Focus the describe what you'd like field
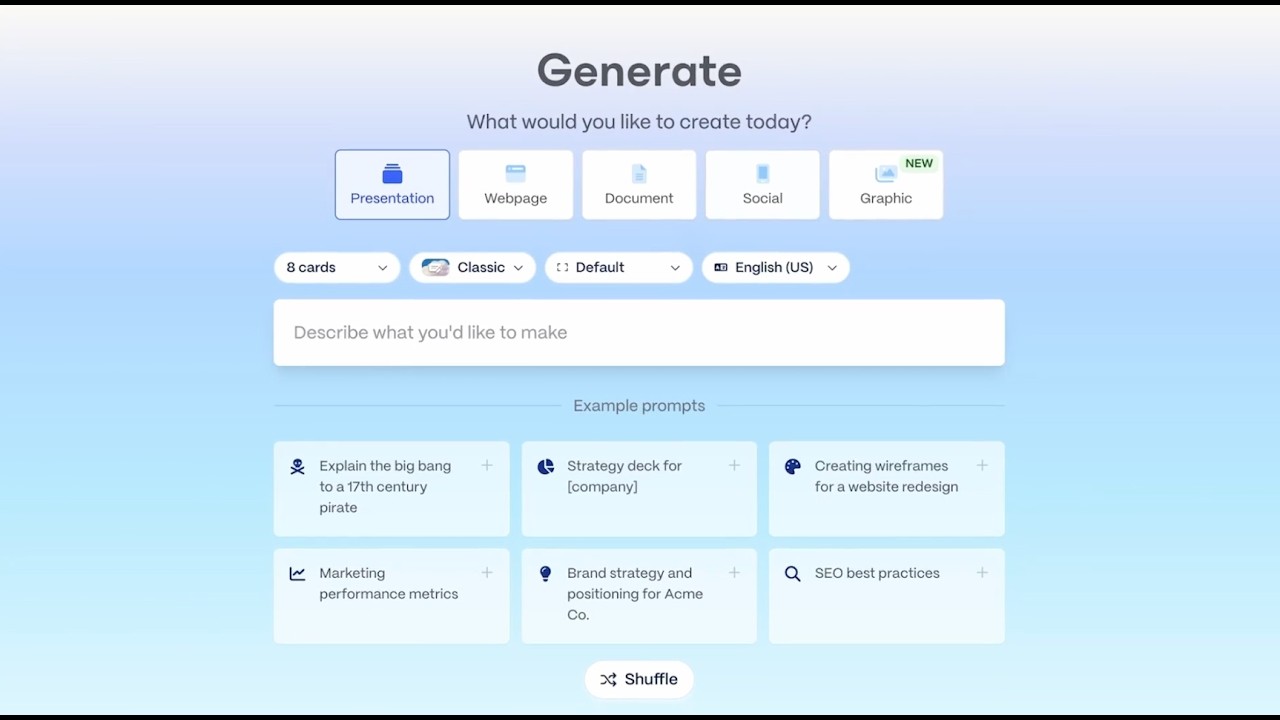 coord(639,333)
